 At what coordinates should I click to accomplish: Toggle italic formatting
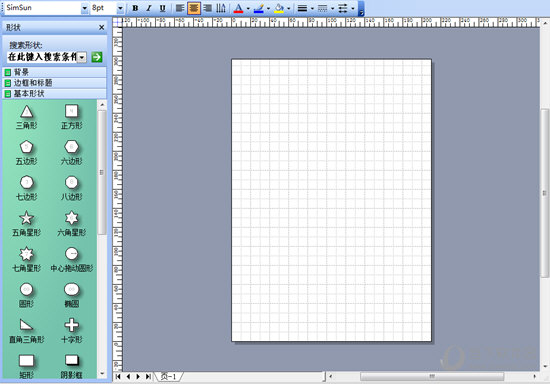[x=149, y=8]
